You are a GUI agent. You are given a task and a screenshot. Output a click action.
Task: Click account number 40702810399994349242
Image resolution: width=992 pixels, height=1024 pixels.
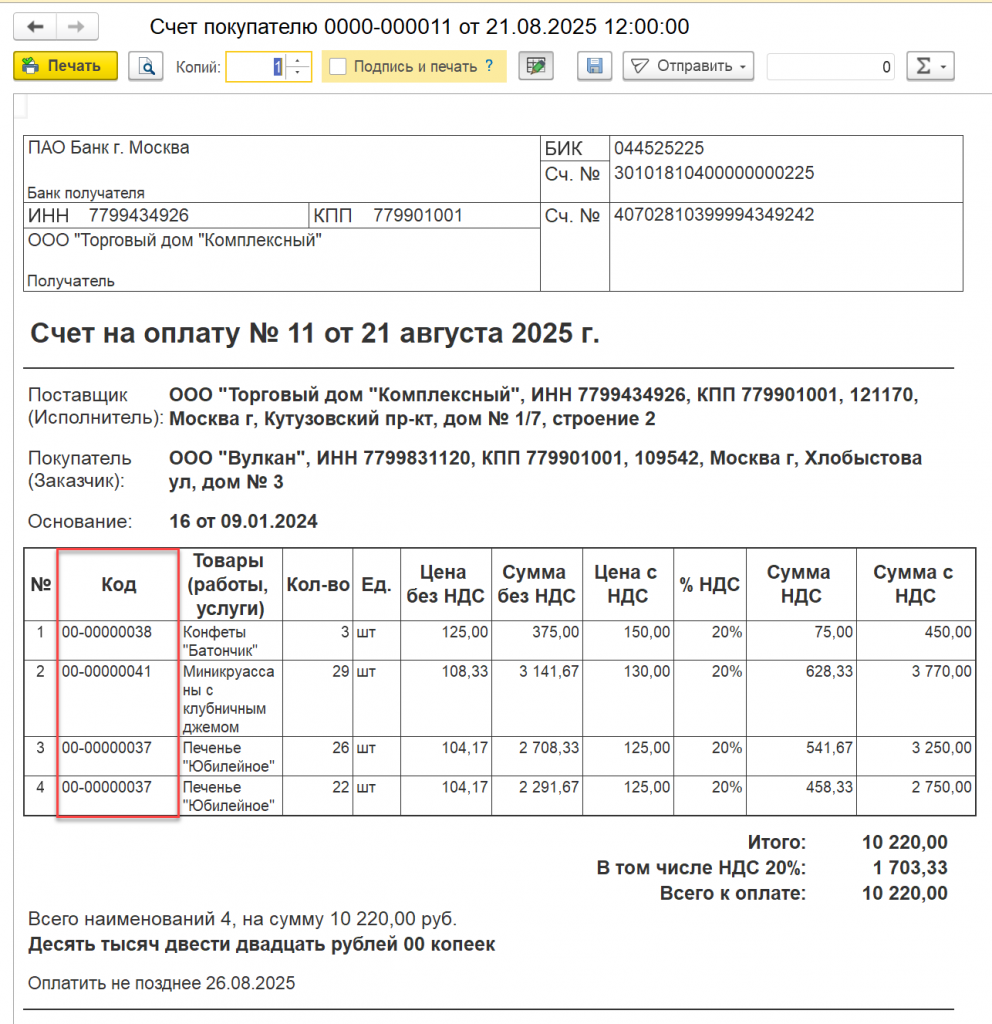714,215
